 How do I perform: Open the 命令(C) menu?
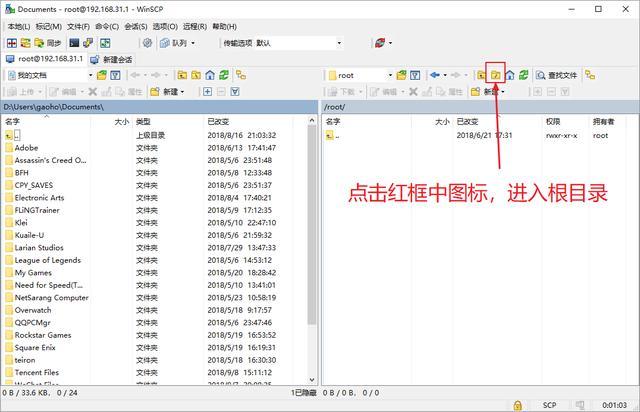click(107, 27)
